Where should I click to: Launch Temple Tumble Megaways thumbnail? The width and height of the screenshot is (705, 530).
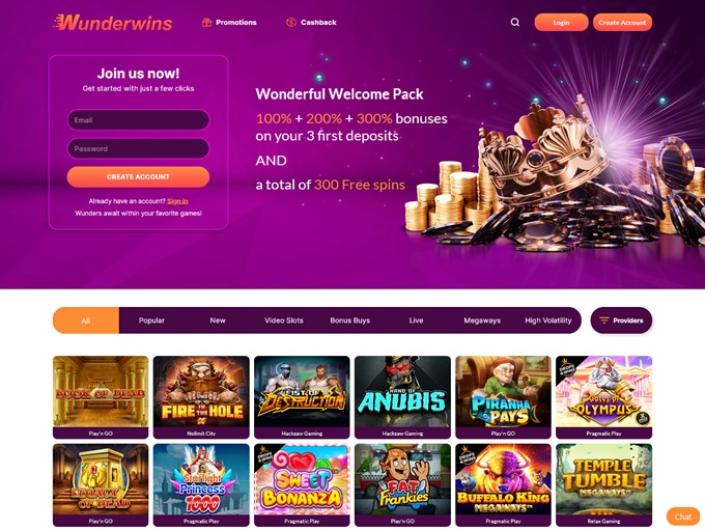point(604,485)
